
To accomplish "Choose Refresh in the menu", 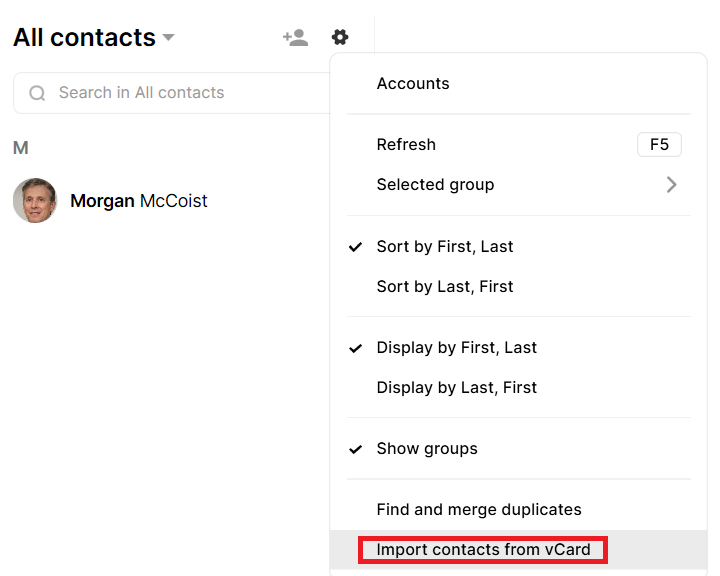I will 519,145.
